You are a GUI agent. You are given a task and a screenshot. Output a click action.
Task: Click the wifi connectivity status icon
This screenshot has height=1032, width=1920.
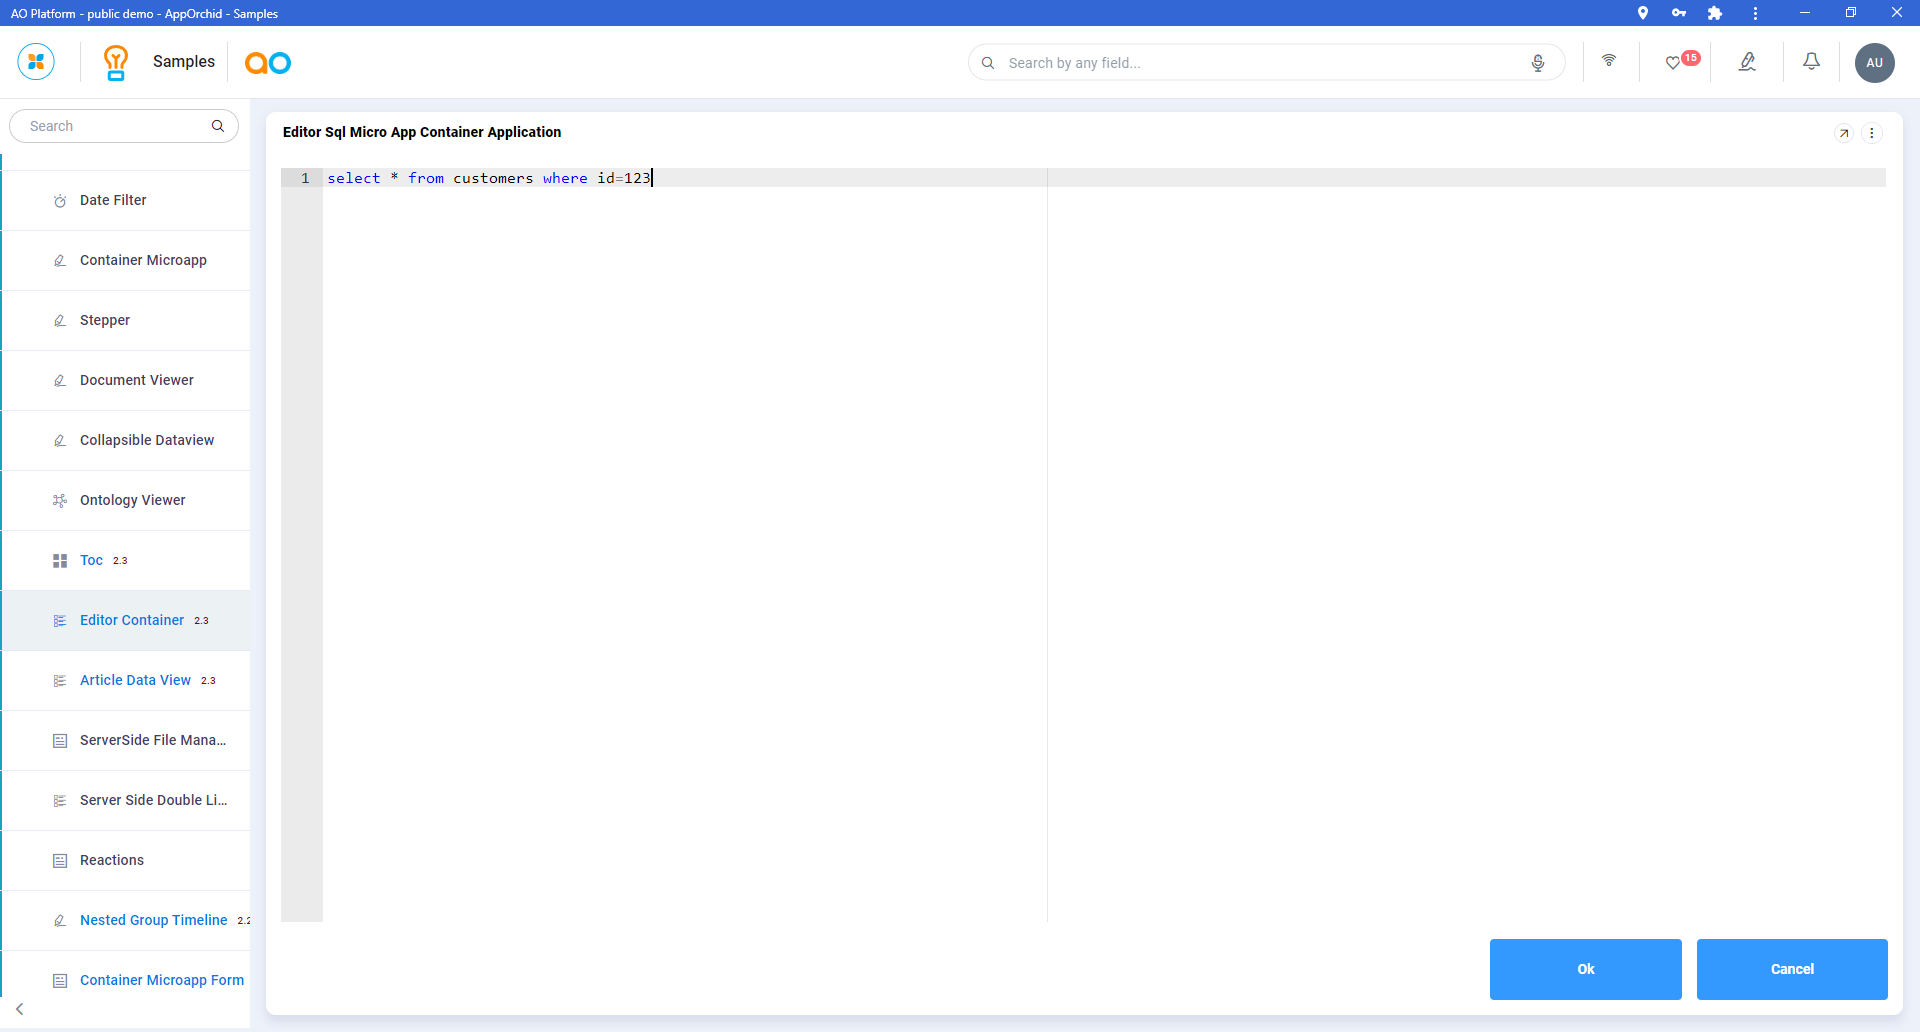click(x=1609, y=61)
